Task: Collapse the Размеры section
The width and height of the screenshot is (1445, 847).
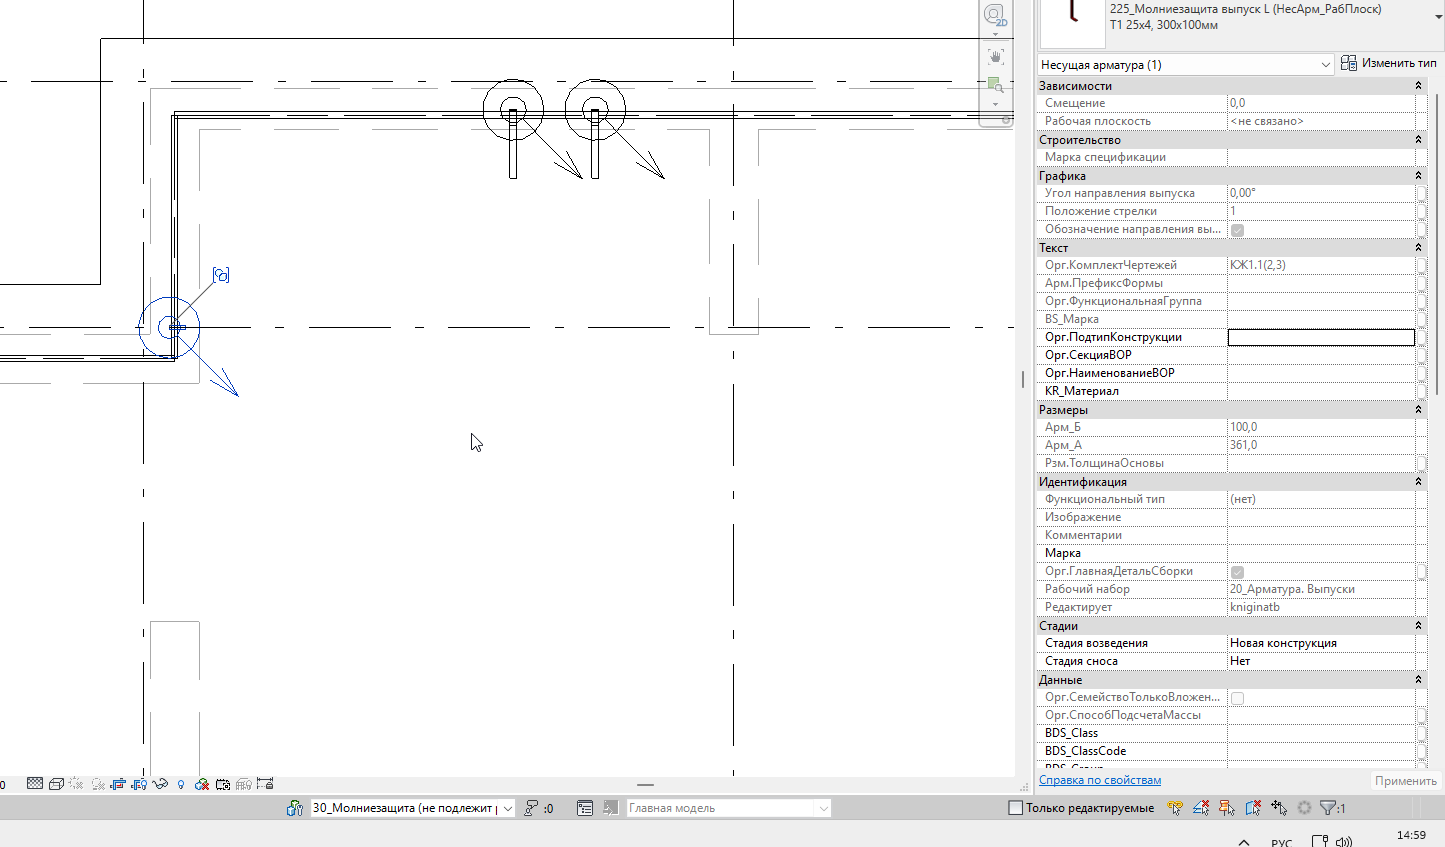Action: click(x=1418, y=410)
